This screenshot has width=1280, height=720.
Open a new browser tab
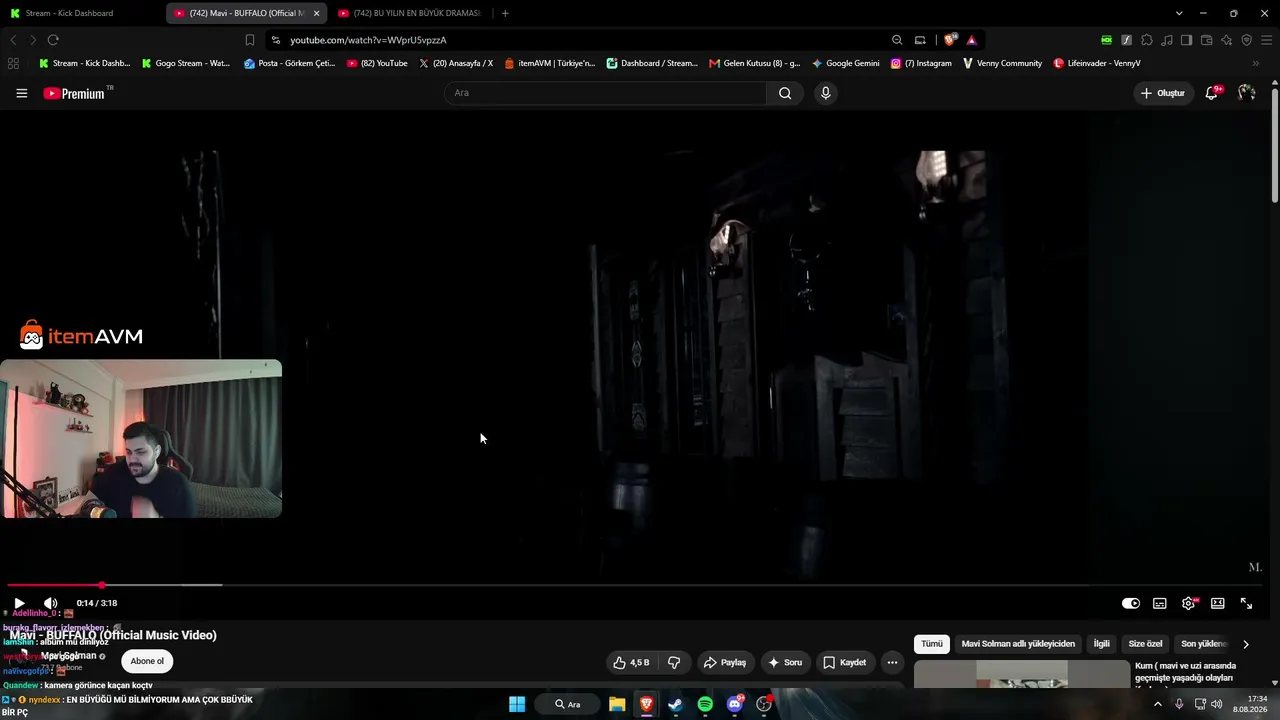point(505,13)
